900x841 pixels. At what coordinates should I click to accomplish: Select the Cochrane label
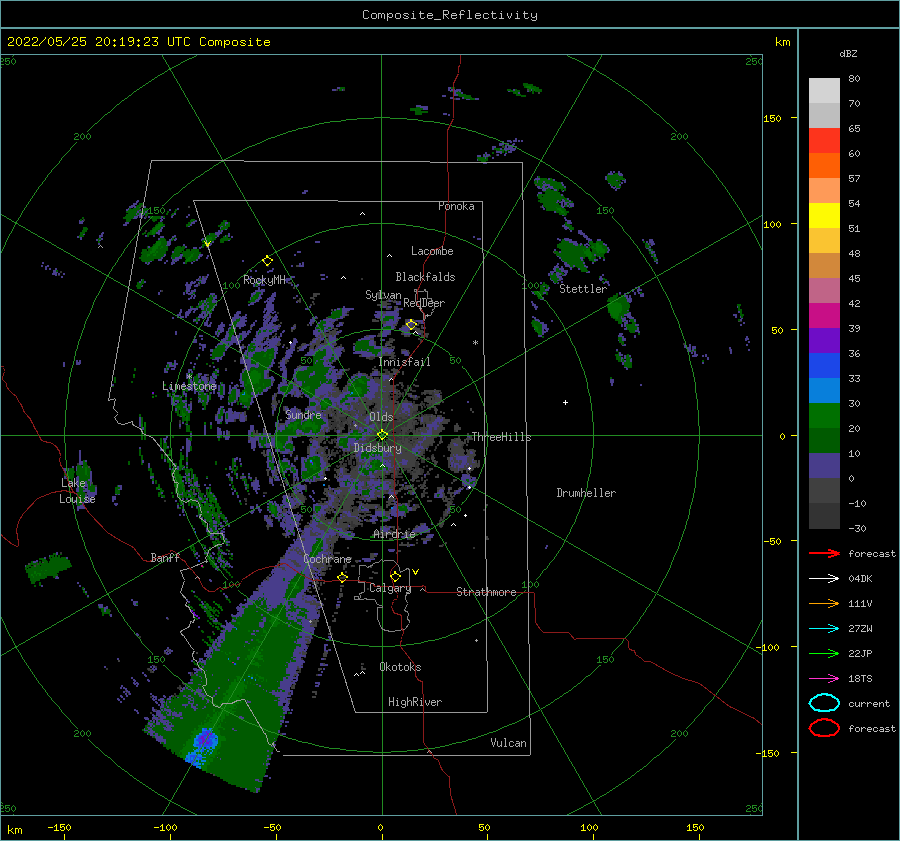point(327,559)
